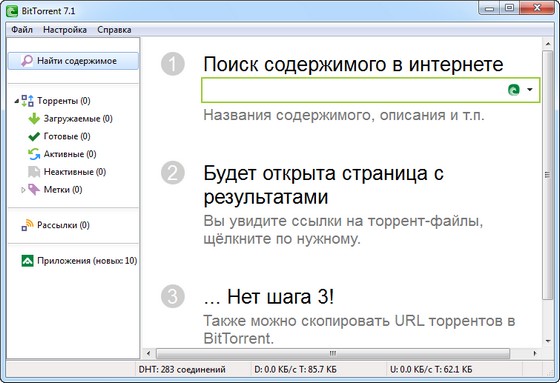Click the green Приложения apps icon

click(28, 261)
